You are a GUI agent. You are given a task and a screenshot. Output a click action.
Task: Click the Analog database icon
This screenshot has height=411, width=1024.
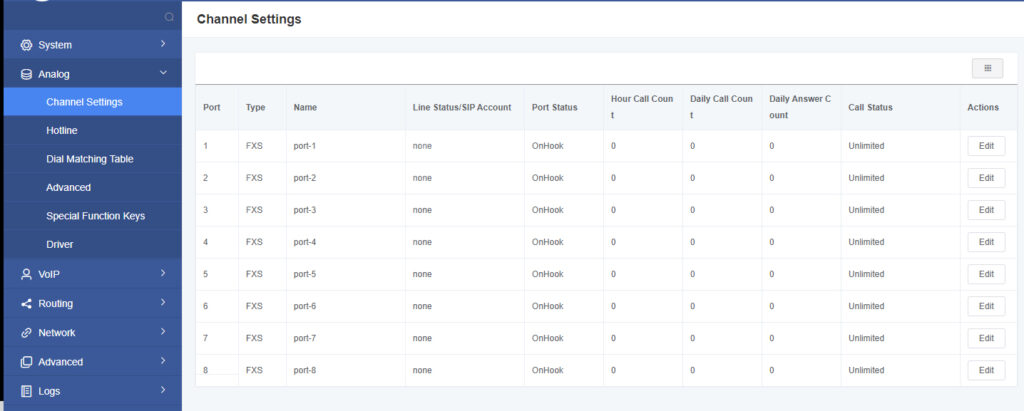pos(27,74)
